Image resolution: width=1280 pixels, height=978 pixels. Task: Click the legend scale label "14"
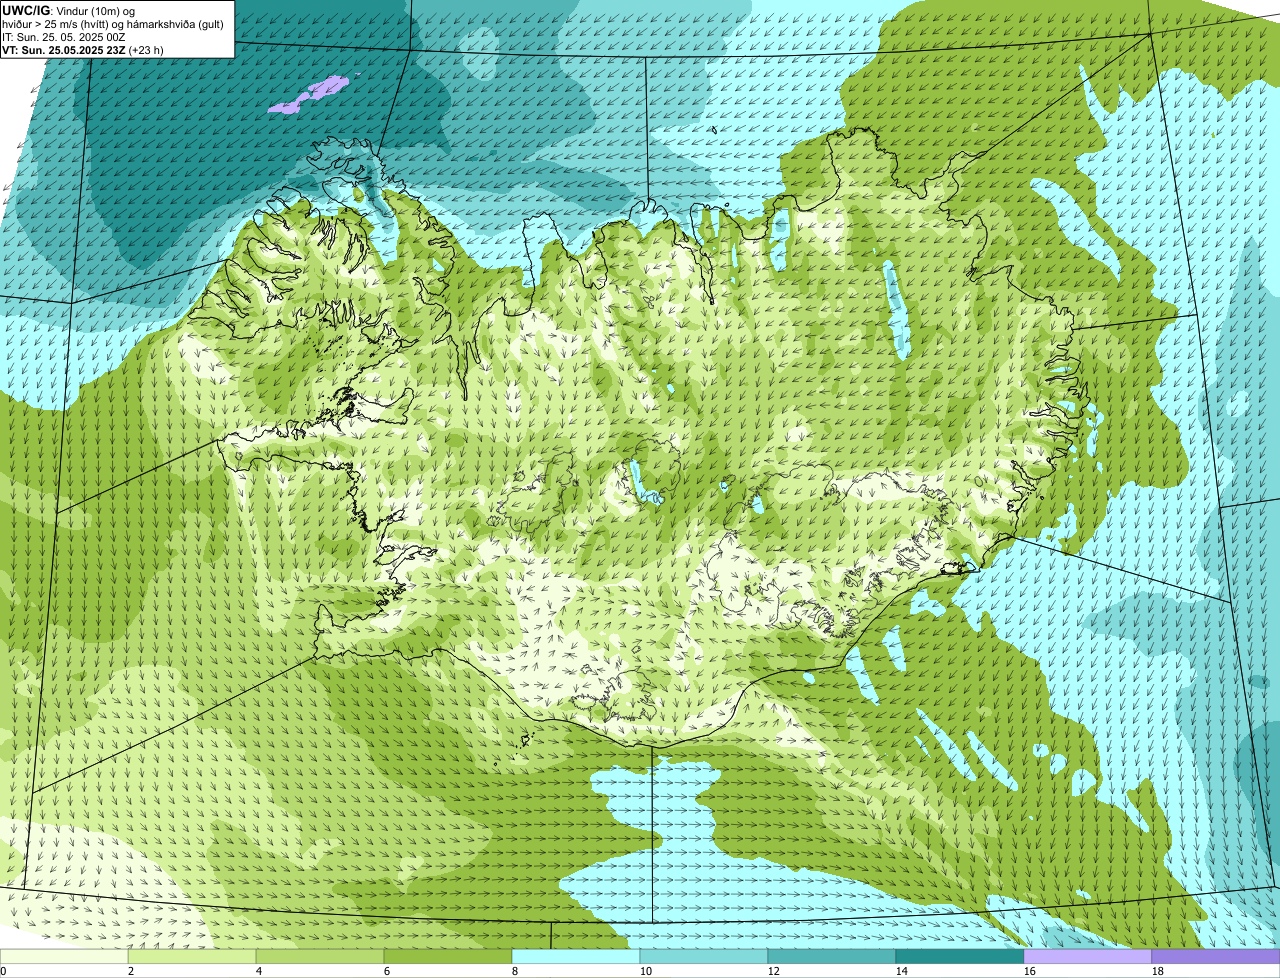click(902, 971)
